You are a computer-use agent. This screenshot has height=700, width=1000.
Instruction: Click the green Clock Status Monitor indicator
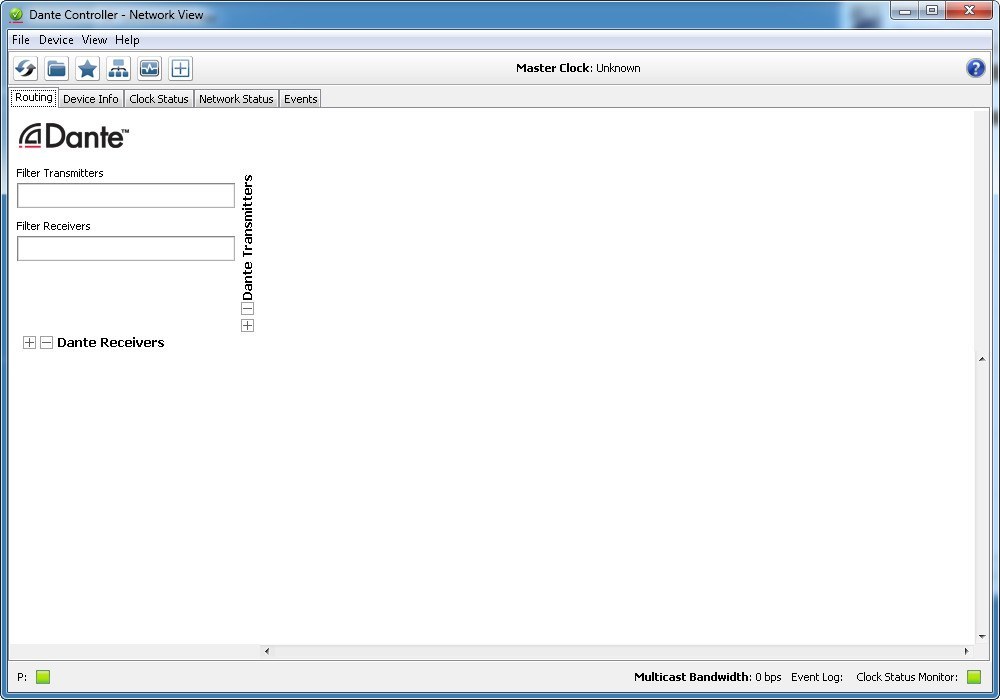[973, 677]
